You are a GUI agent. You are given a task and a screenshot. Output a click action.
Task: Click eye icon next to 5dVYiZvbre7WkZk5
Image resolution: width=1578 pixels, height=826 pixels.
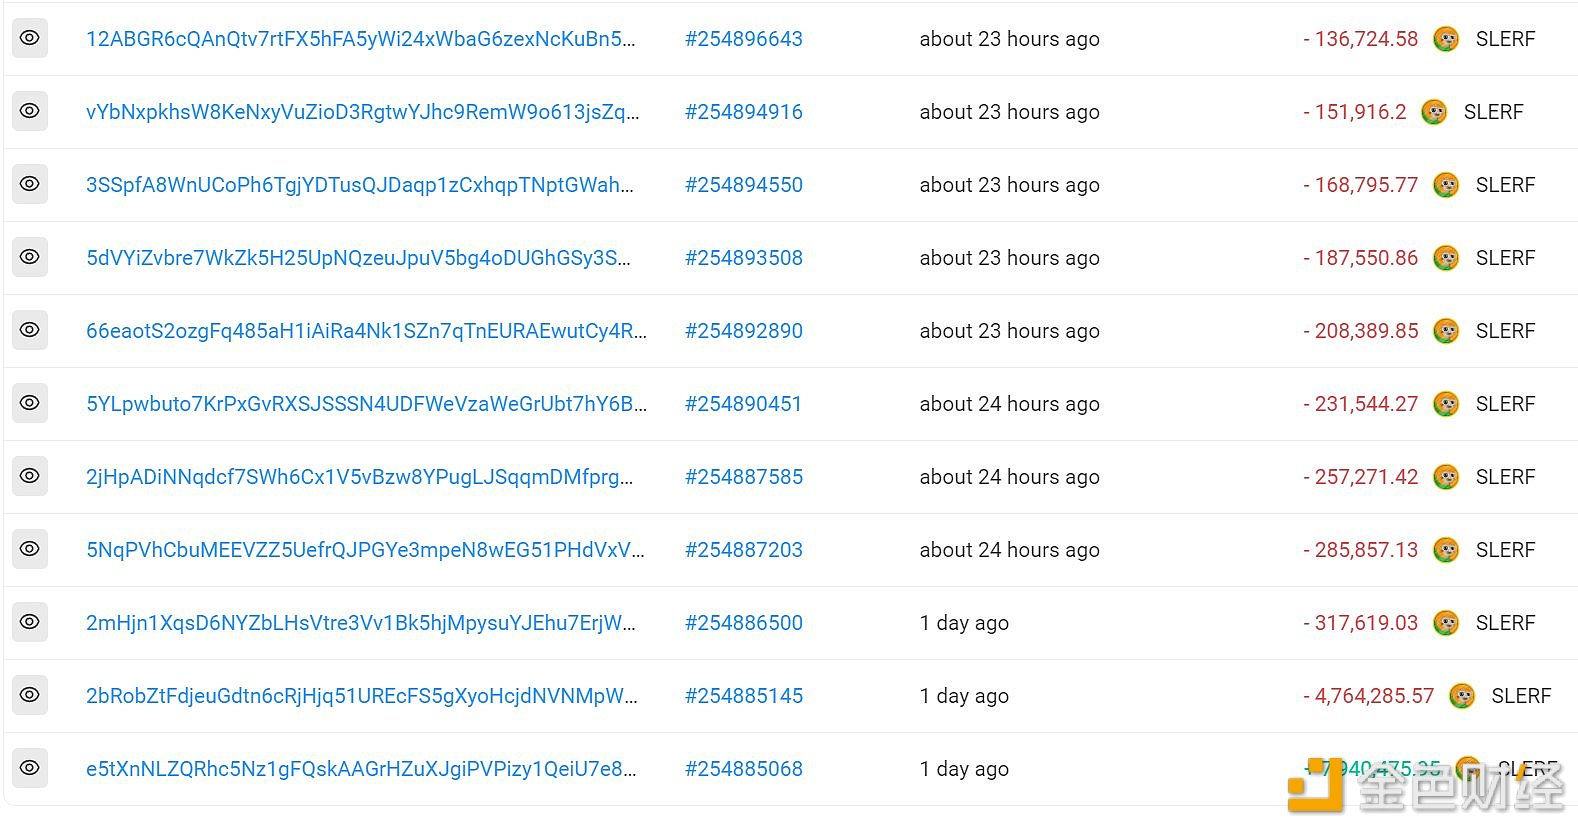pos(30,257)
